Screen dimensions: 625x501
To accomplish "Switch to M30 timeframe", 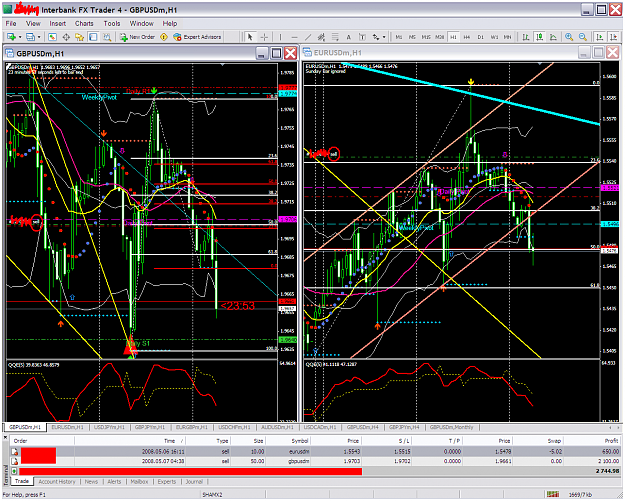I will click(440, 37).
